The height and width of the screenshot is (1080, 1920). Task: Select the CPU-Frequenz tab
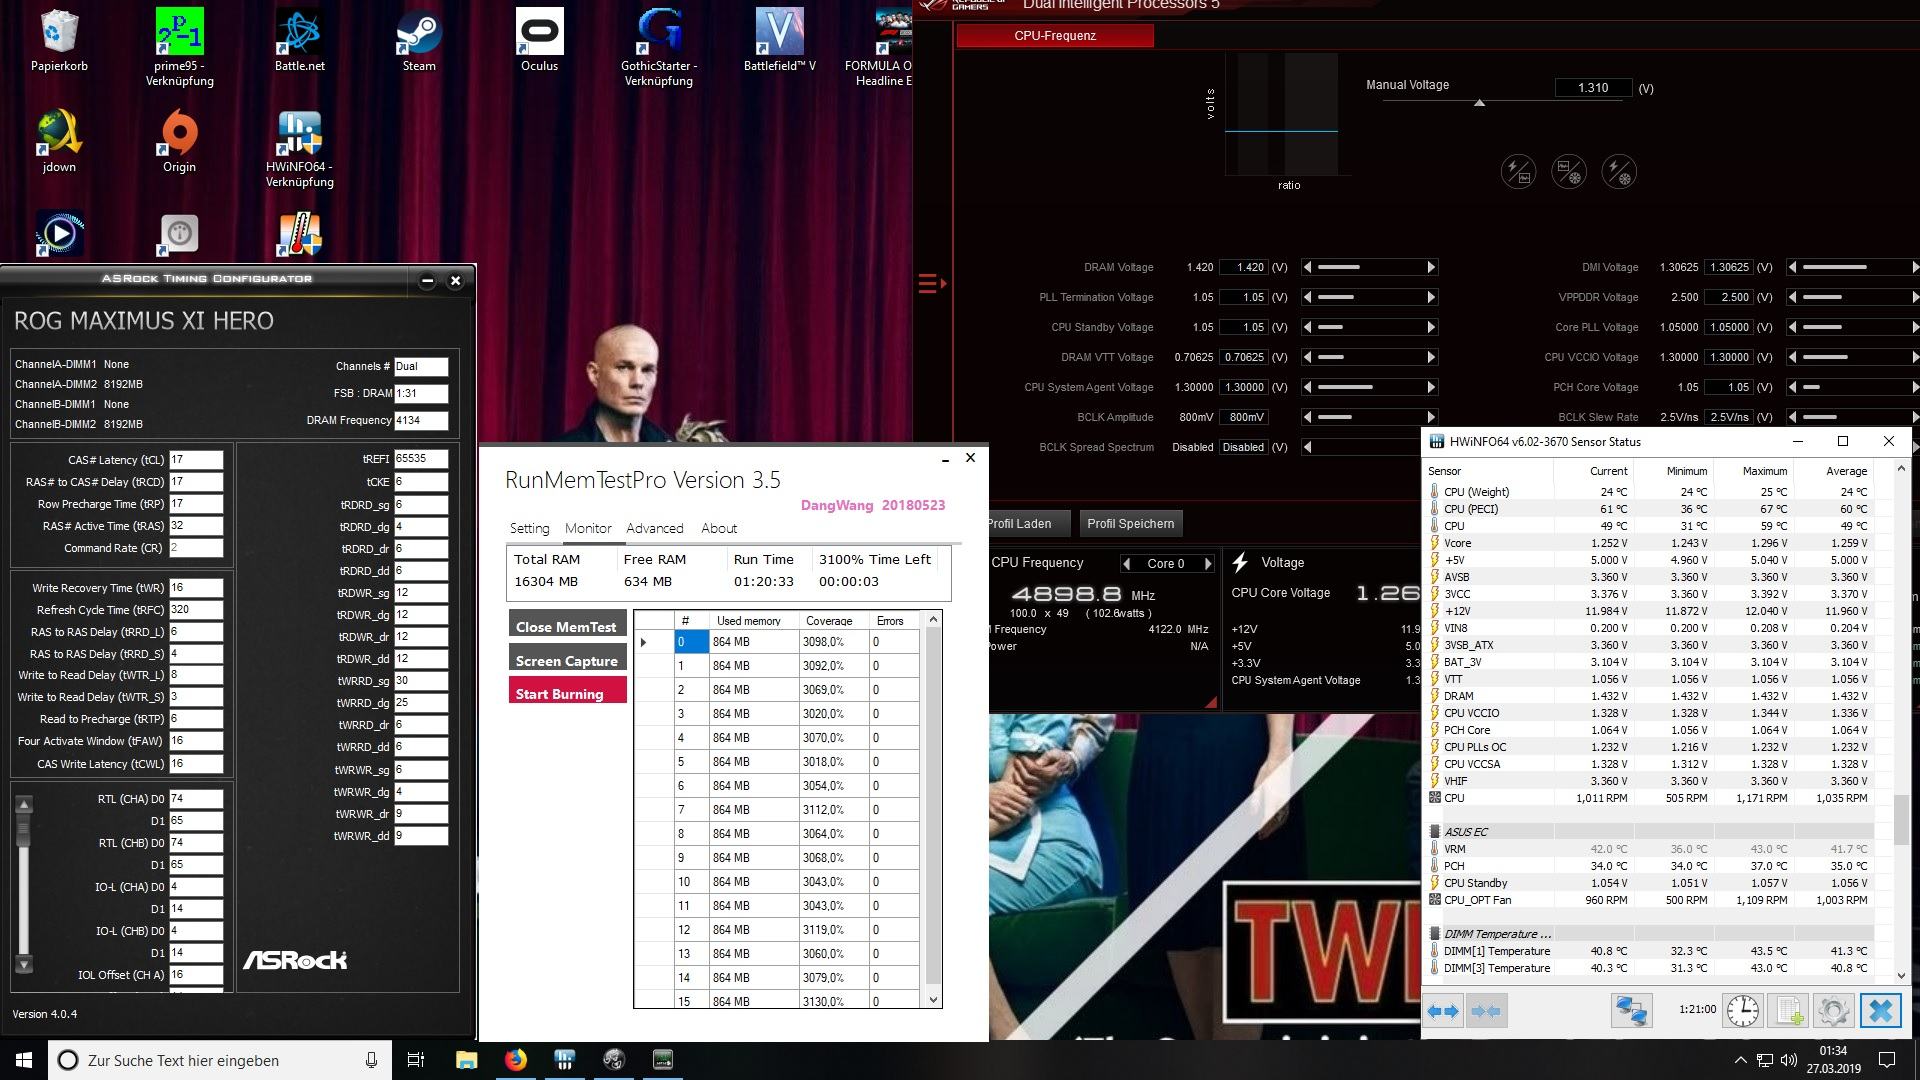pos(1054,36)
